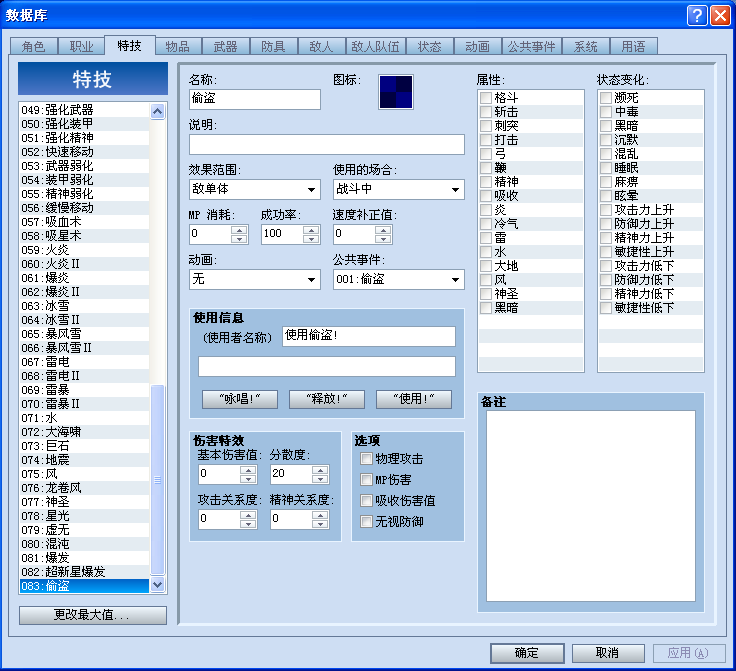
Task: Cancel with the 取消 button
Action: tap(608, 653)
